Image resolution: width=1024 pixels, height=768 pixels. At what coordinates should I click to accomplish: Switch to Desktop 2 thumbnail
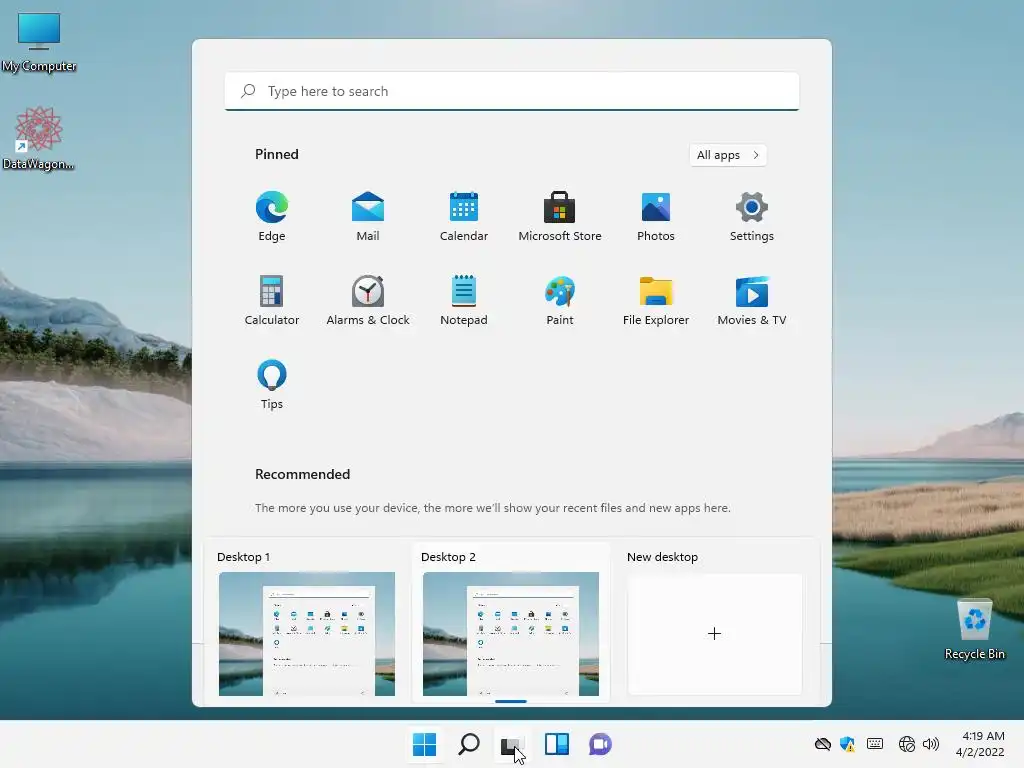(x=511, y=633)
